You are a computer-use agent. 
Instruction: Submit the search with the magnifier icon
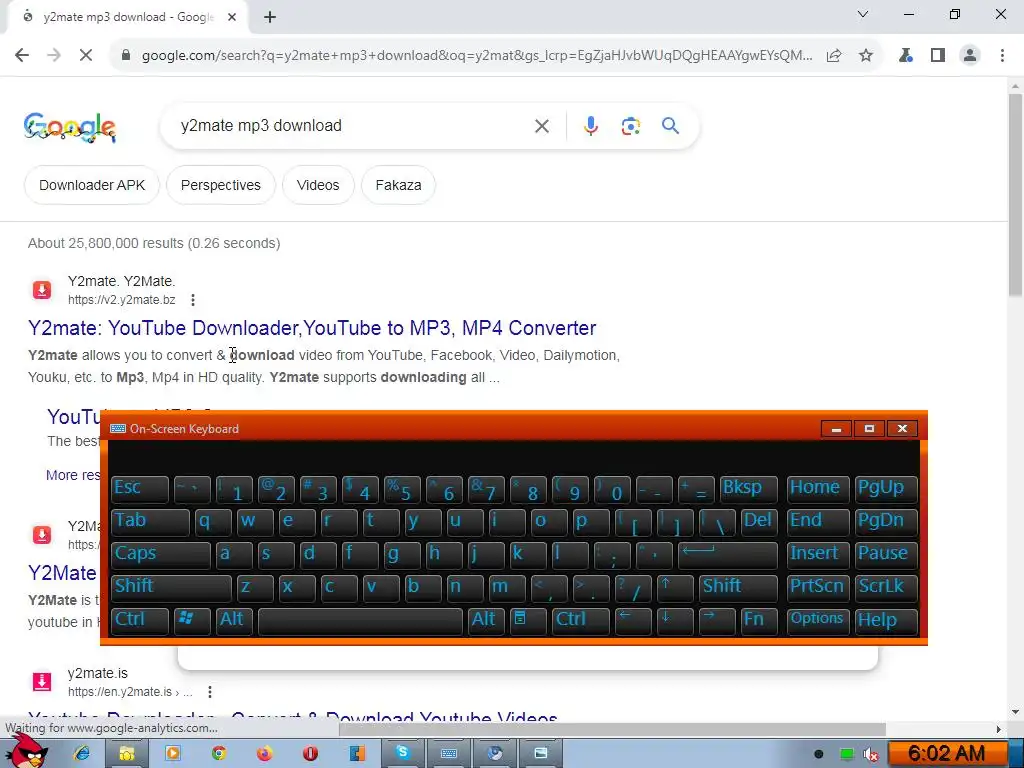tap(670, 126)
